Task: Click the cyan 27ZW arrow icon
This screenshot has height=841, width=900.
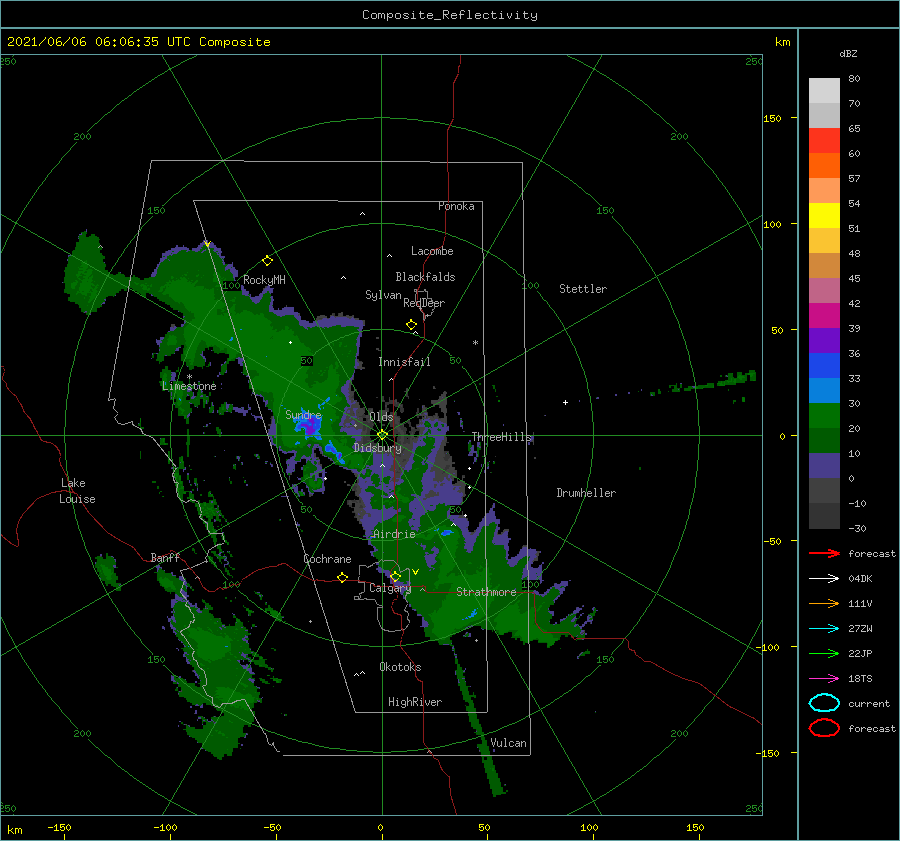Action: tap(824, 629)
